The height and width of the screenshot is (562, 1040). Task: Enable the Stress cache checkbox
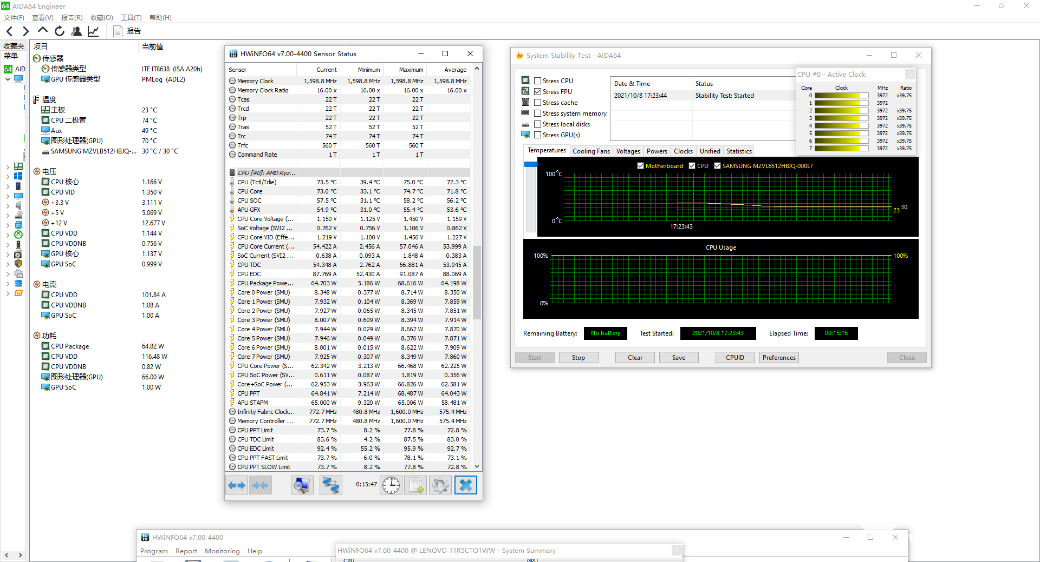[x=538, y=103]
